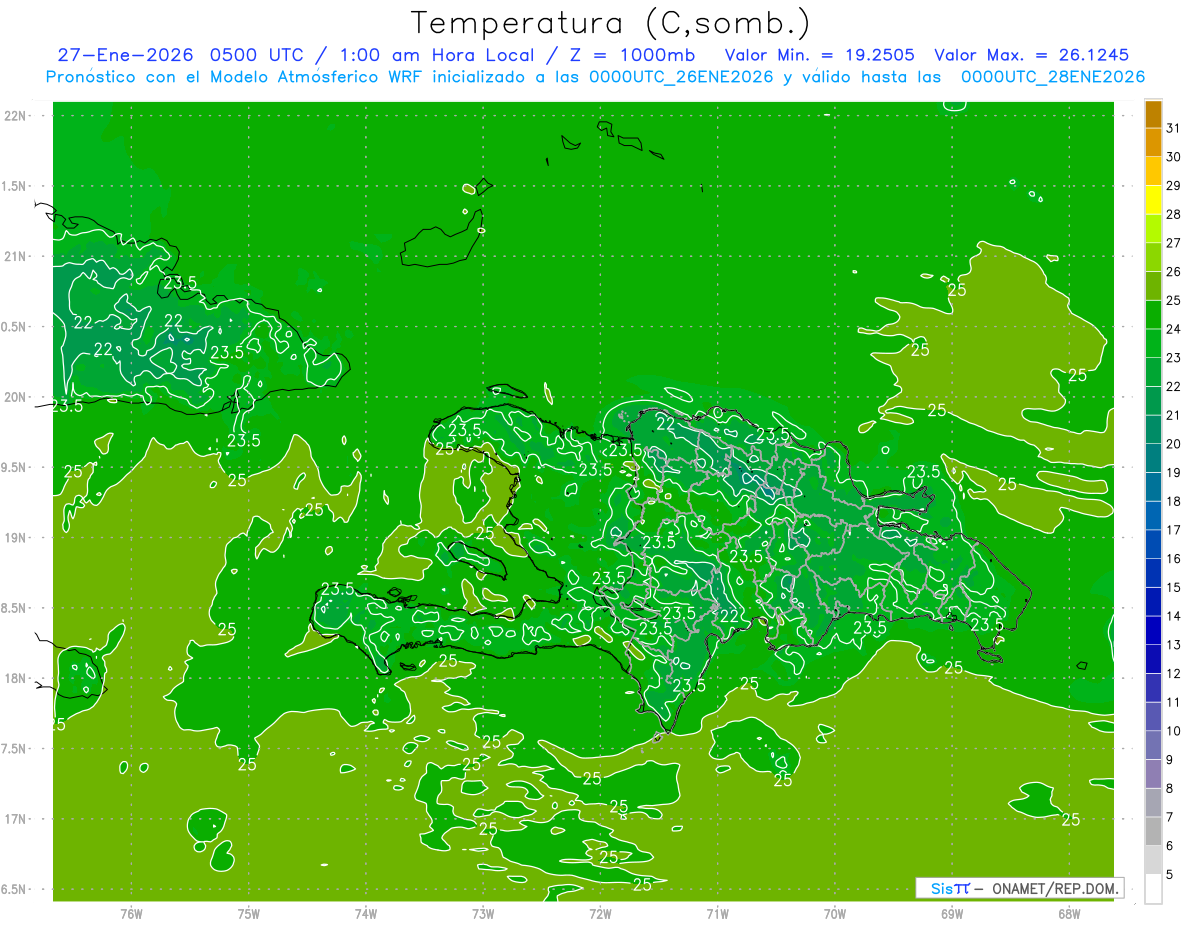Click the "17N" latitude axis label

tap(15, 820)
